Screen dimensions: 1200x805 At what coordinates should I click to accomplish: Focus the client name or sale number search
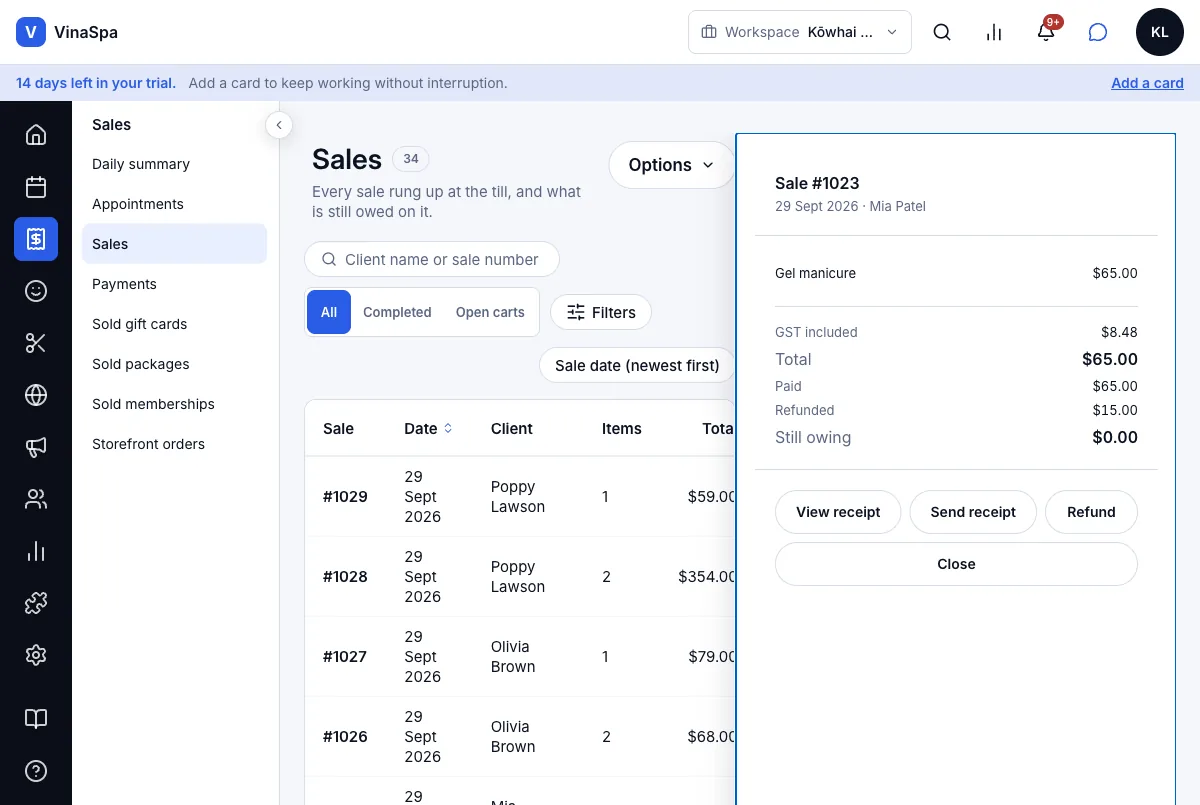(x=432, y=259)
